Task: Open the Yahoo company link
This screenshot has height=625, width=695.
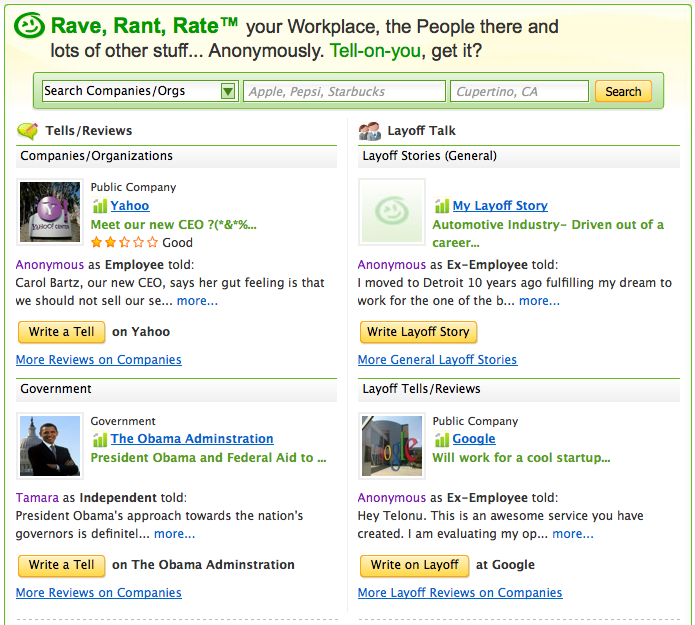Action: (x=130, y=206)
